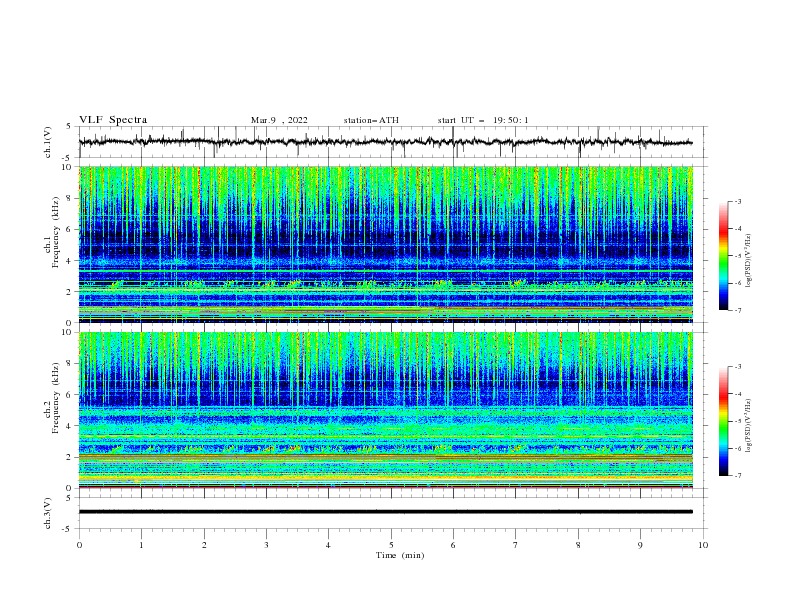The image size is (792, 612).
Task: Click the time axis tick label '8'
Action: click(578, 545)
